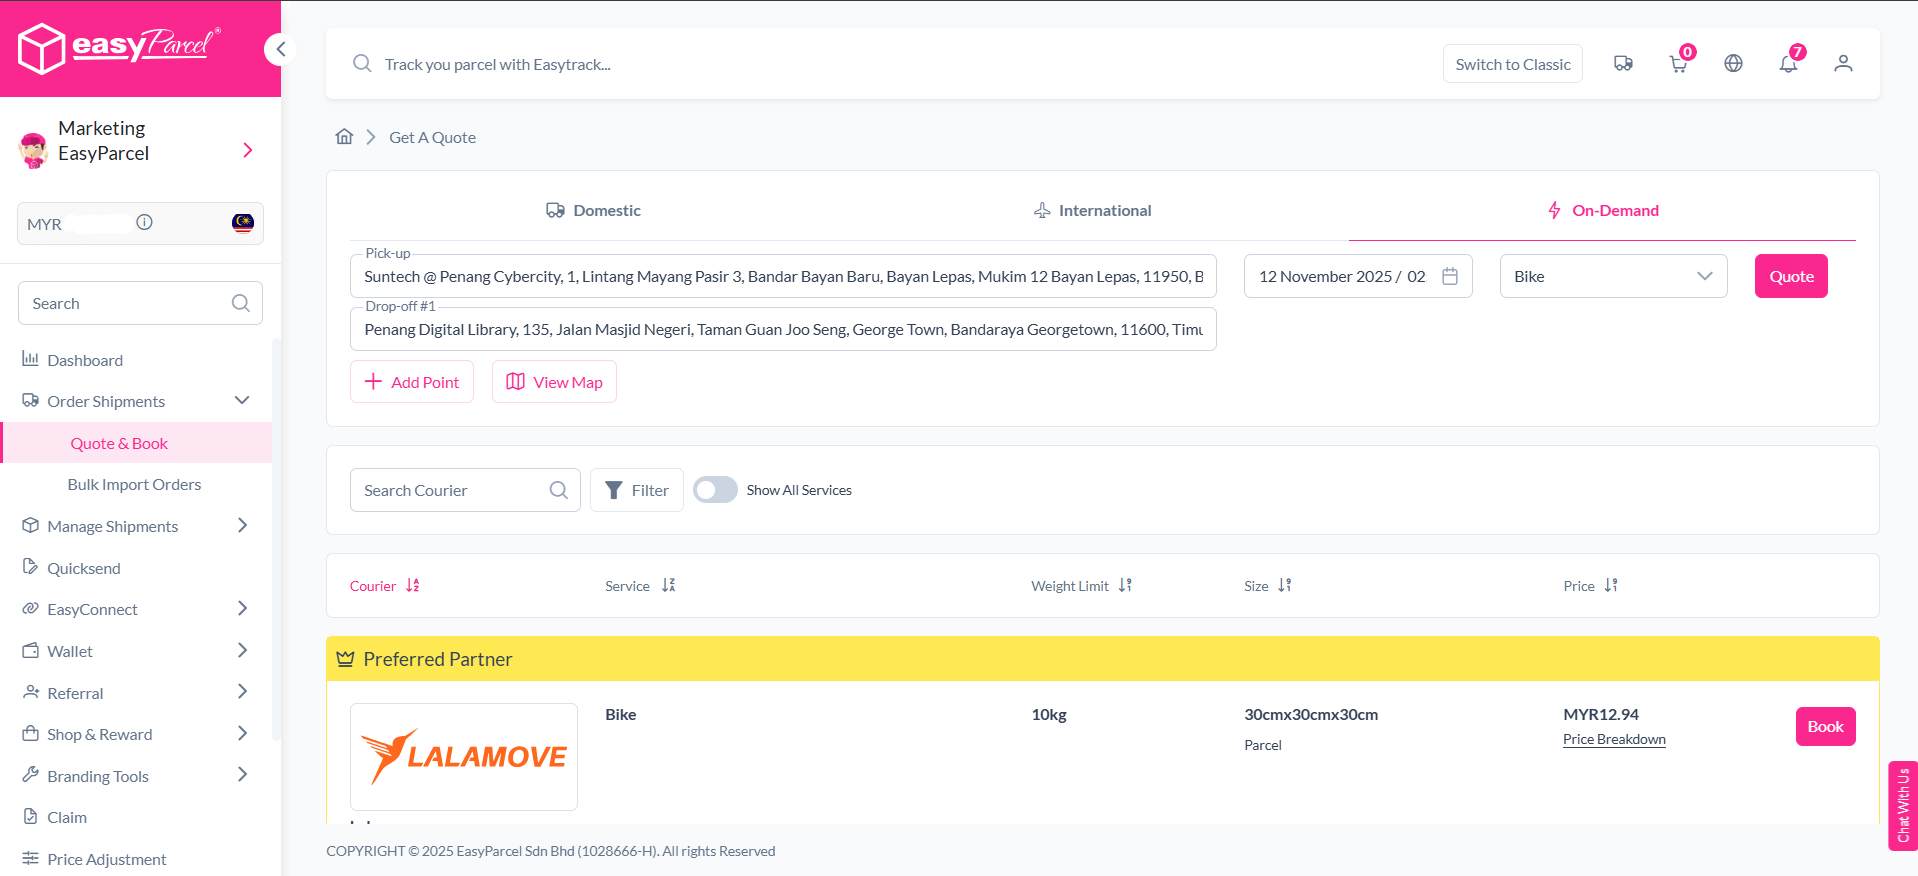Open the Price Breakdown link

click(x=1613, y=740)
